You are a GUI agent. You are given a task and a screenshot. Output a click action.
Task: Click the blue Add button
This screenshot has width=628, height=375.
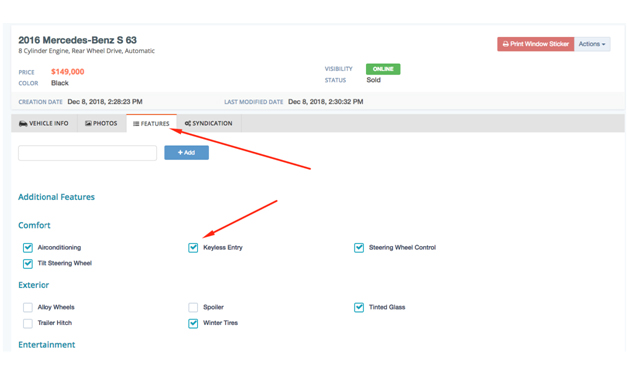pos(187,153)
